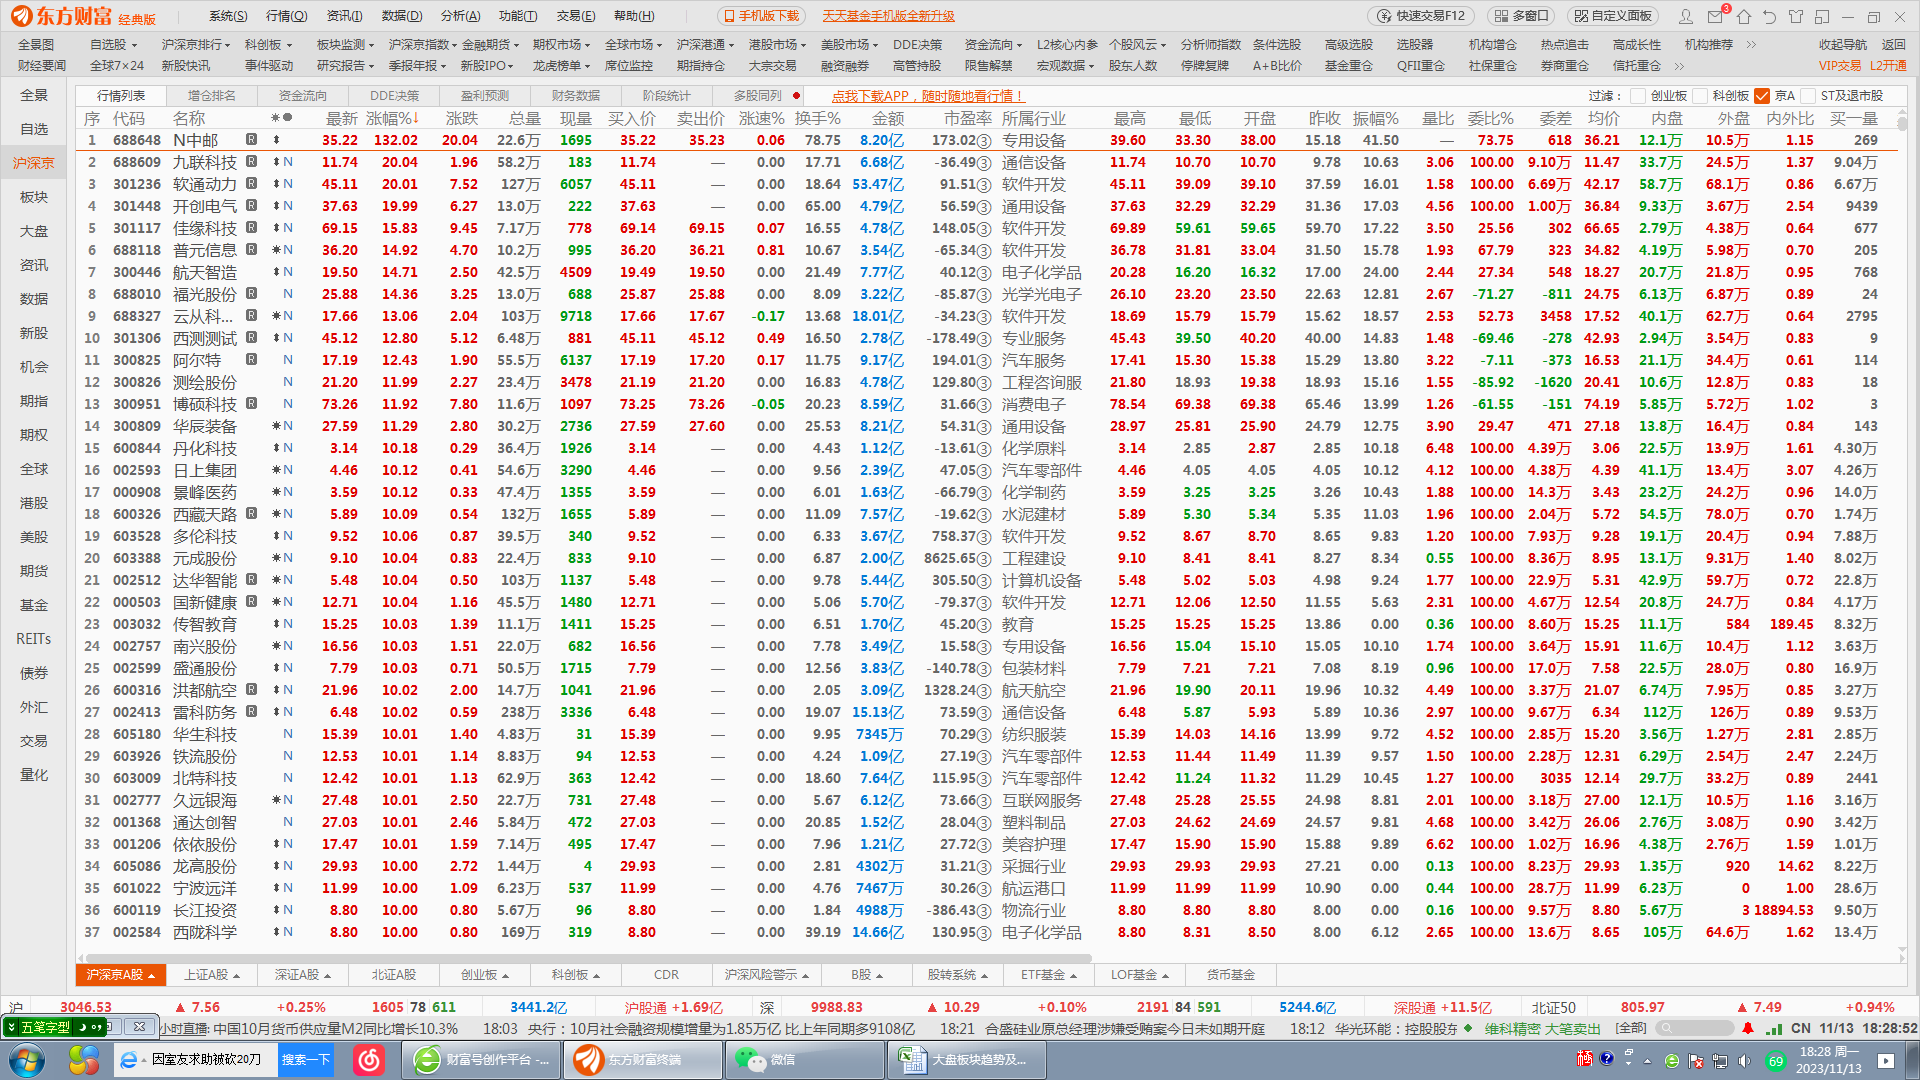Click the Action Center flag tray icon
This screenshot has height=1080, width=1920.
[1697, 1061]
